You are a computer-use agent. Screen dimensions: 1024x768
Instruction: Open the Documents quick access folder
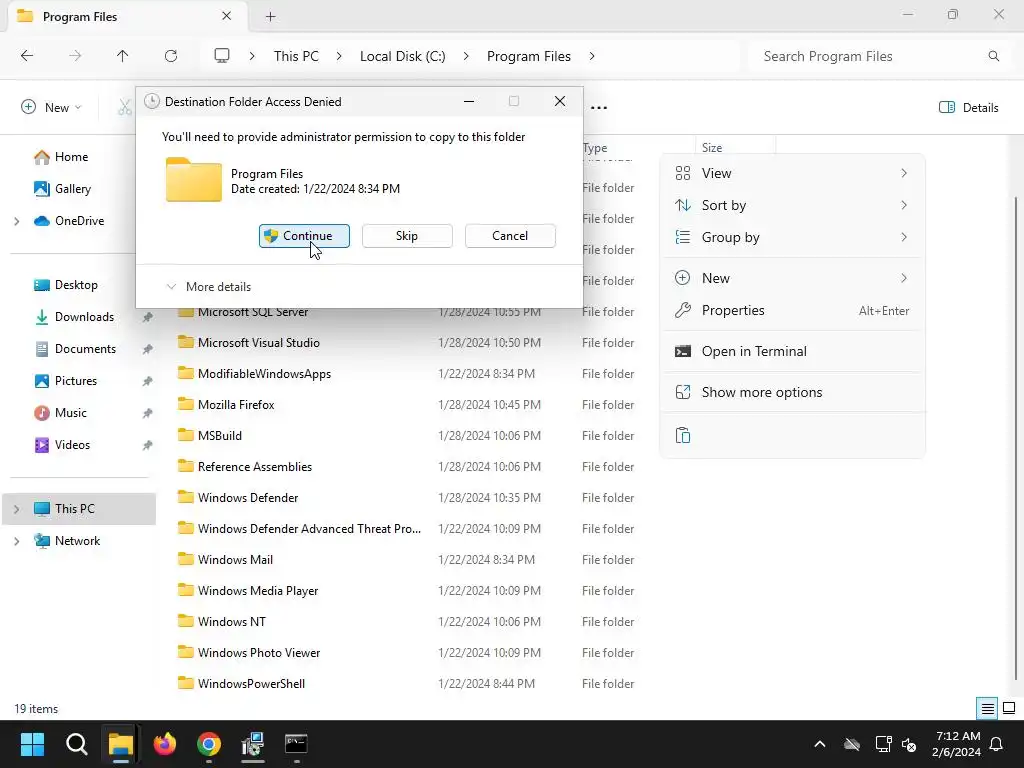coord(85,349)
